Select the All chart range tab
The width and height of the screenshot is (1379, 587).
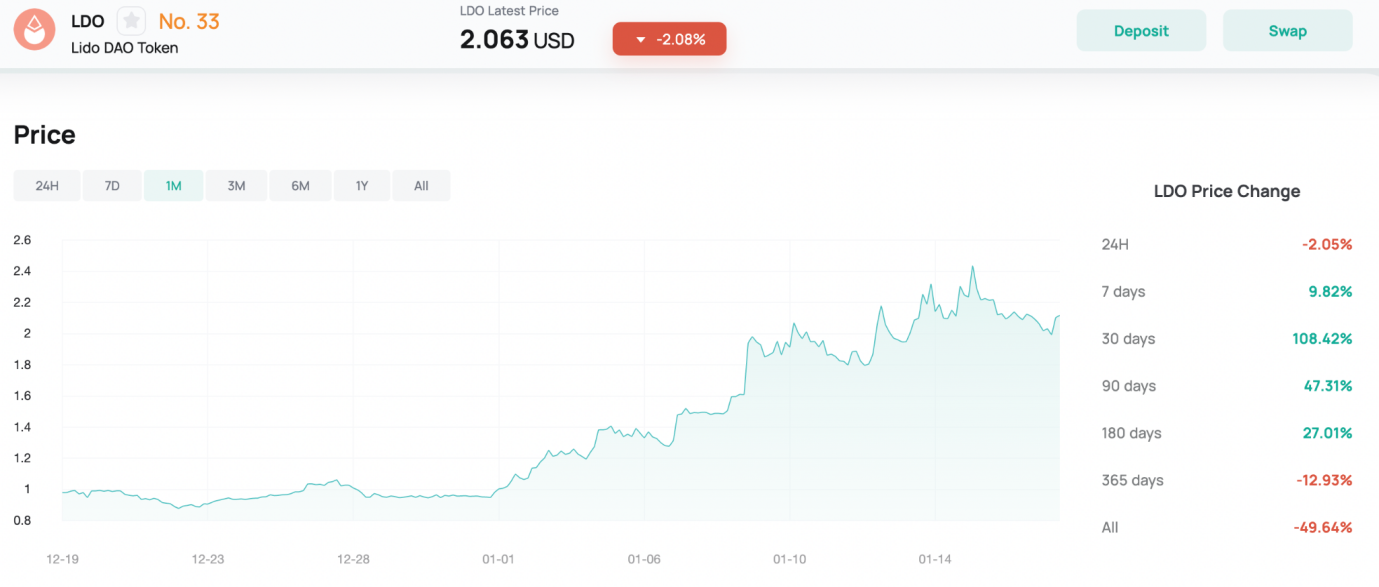421,186
